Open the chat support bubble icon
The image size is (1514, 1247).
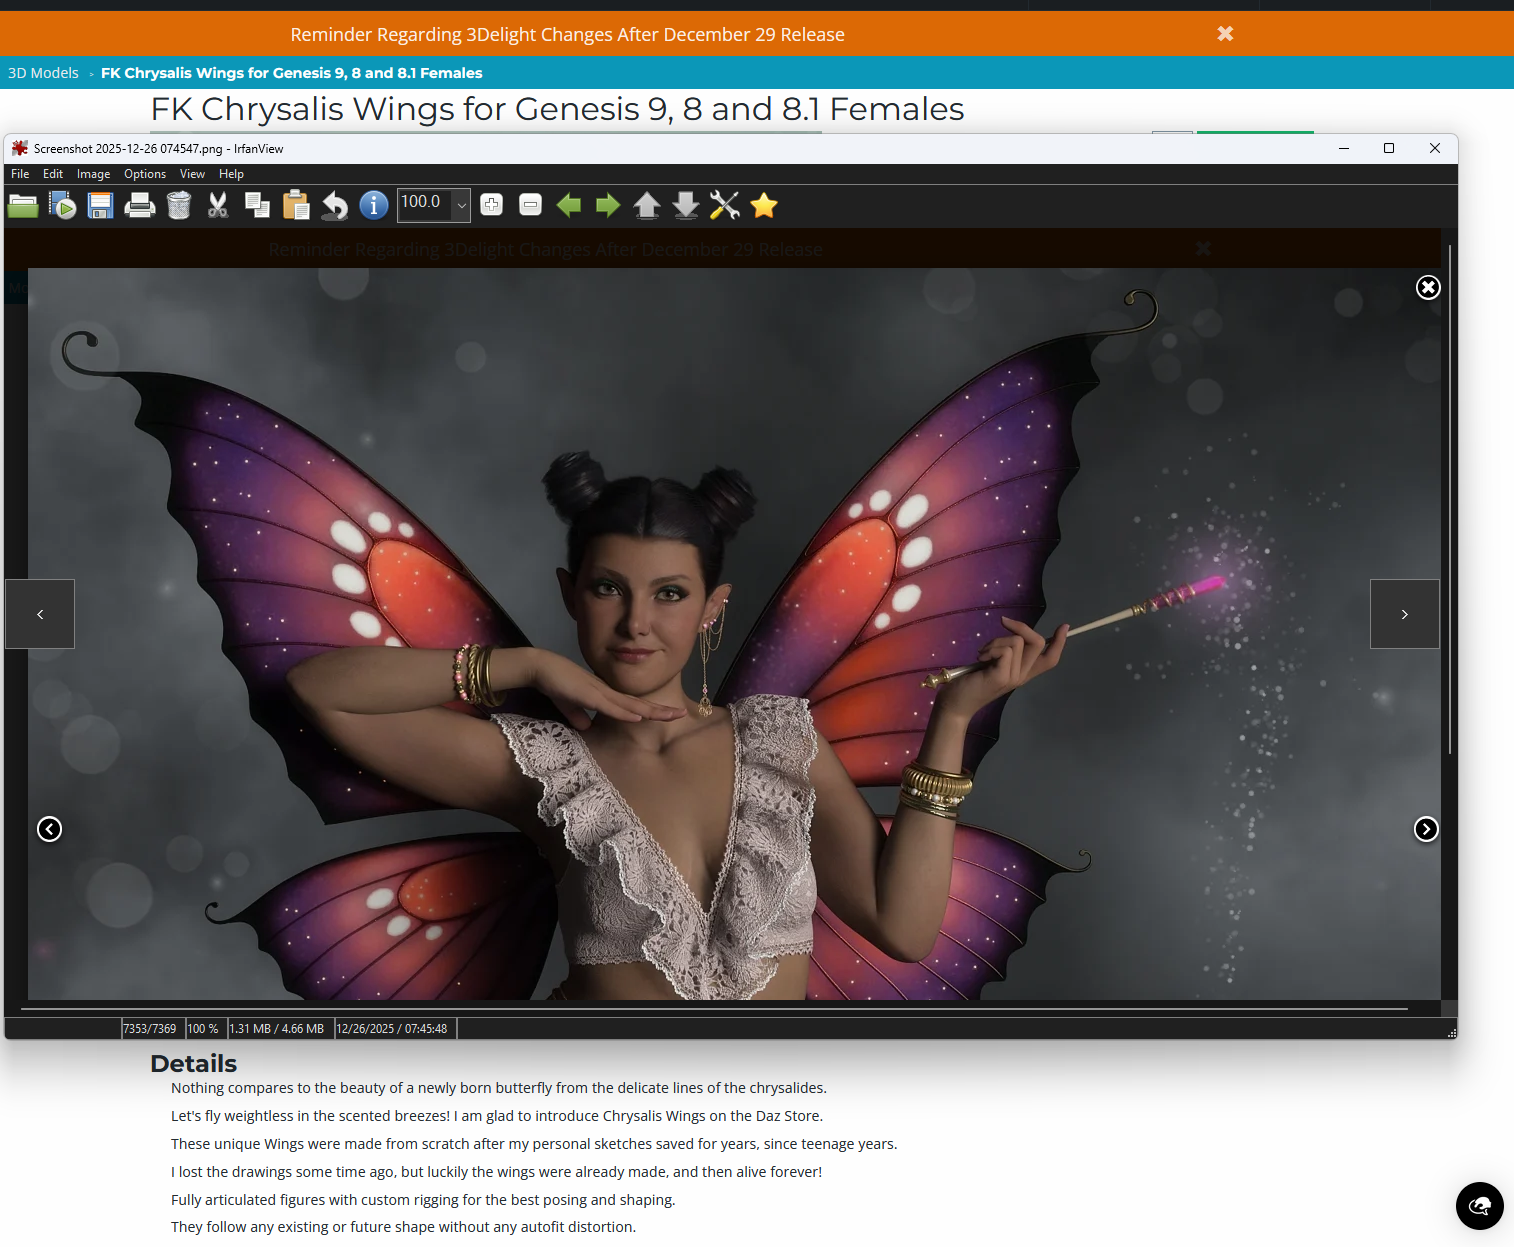(1480, 1206)
